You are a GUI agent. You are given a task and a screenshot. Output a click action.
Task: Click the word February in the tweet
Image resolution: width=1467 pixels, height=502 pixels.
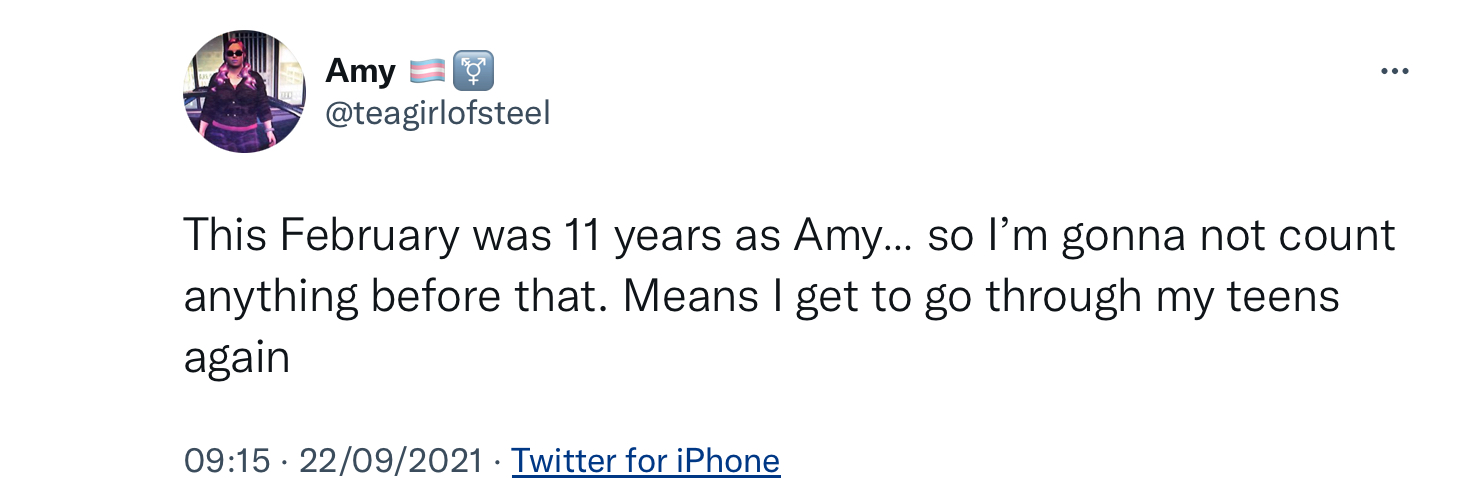point(368,238)
